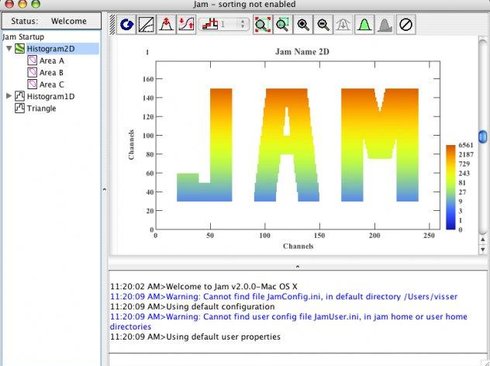
Task: Click the auto-scale counts peak icon
Action: (x=166, y=24)
